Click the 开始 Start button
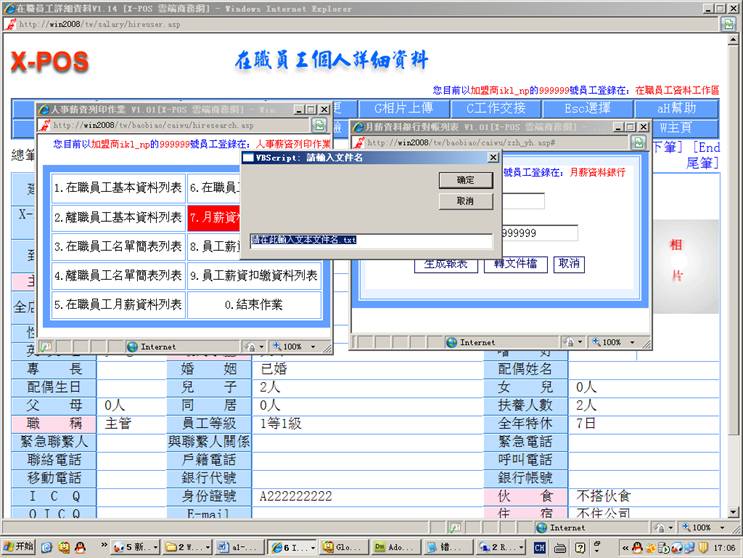Image resolution: width=743 pixels, height=558 pixels. point(18,547)
